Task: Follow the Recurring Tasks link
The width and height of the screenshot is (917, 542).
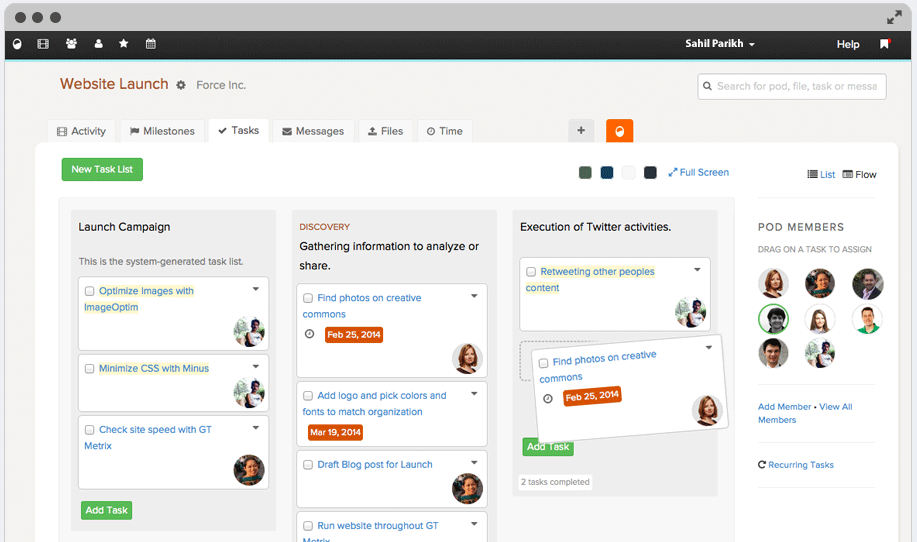Action: (x=796, y=465)
